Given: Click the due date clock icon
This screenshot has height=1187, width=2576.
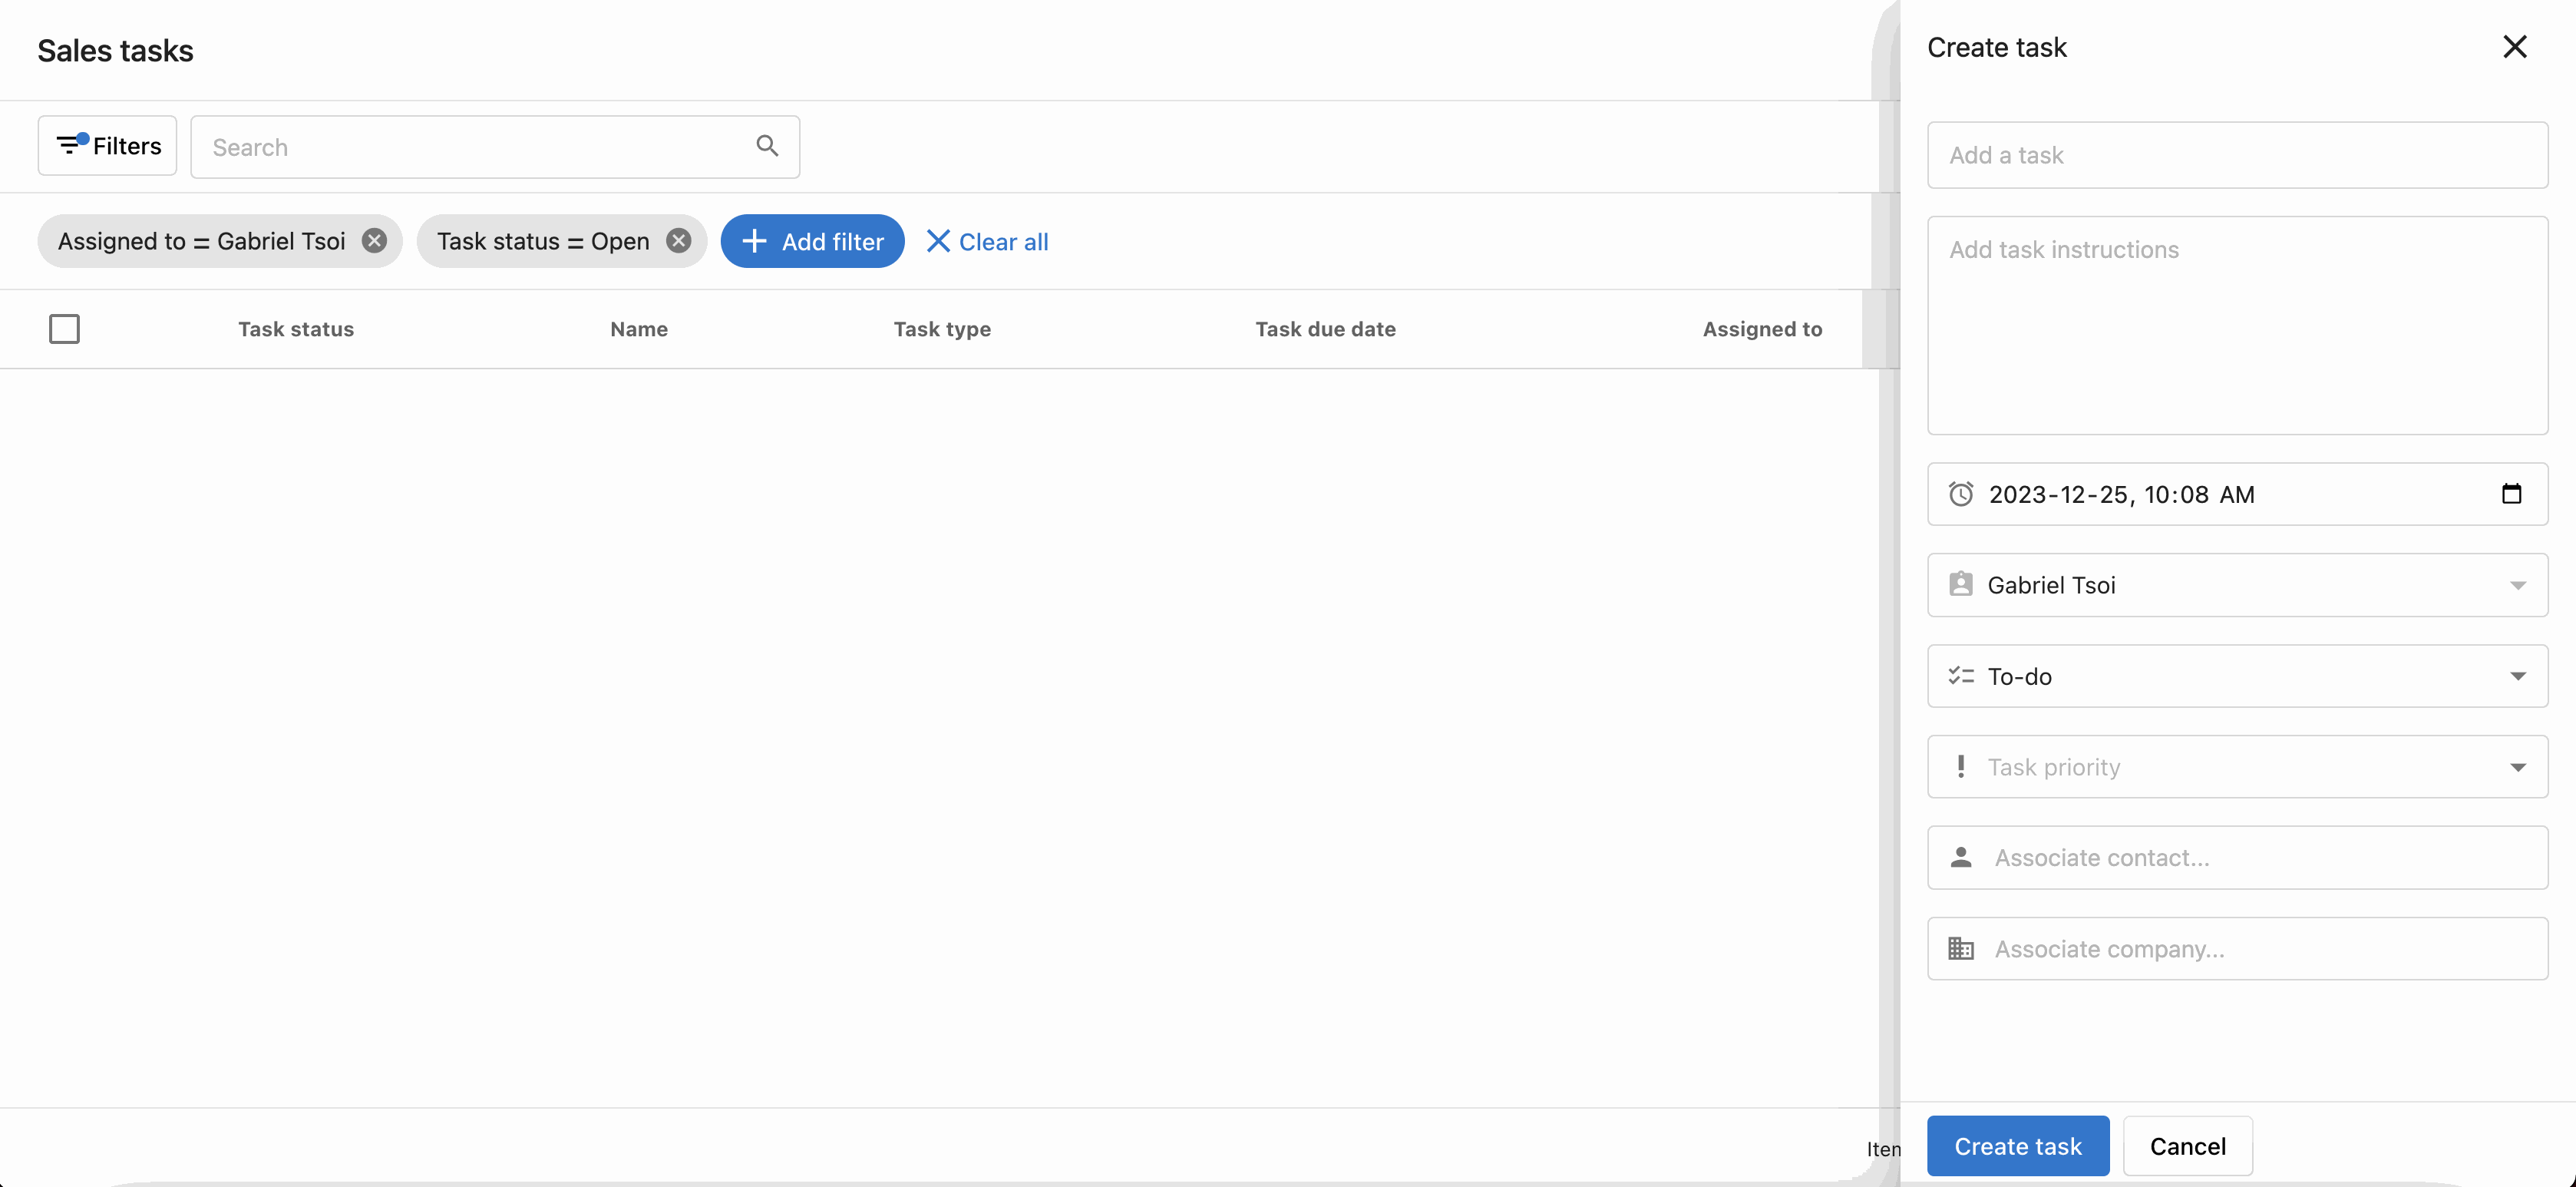Looking at the screenshot, I should [1961, 494].
